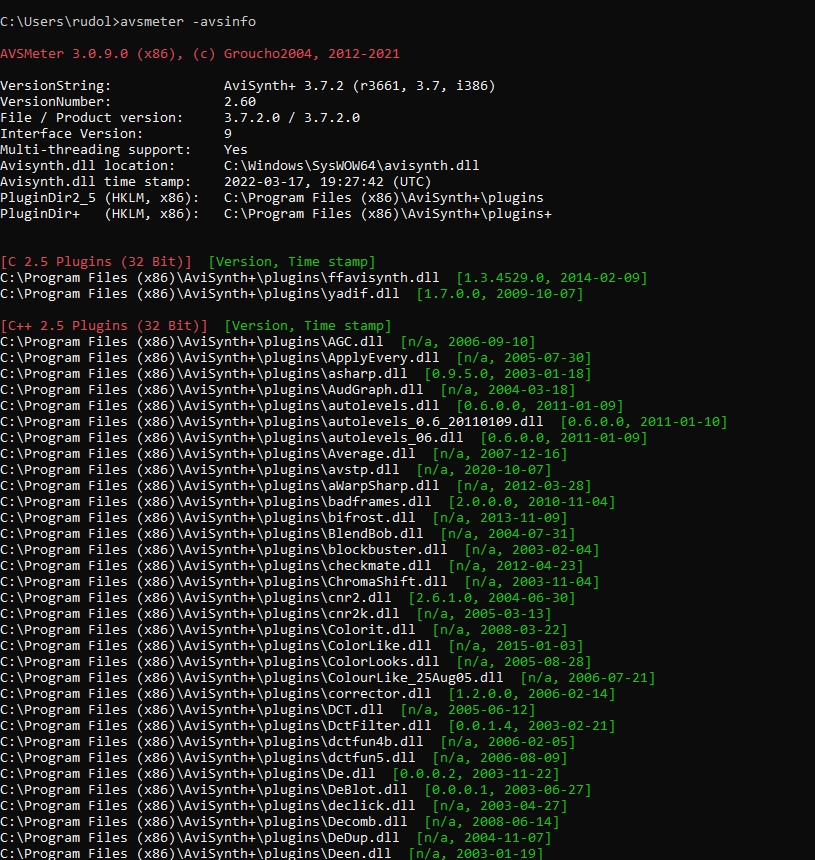This screenshot has width=815, height=860.
Task: Click the red C++ 2.5 Plugins heading
Action: [105, 326]
